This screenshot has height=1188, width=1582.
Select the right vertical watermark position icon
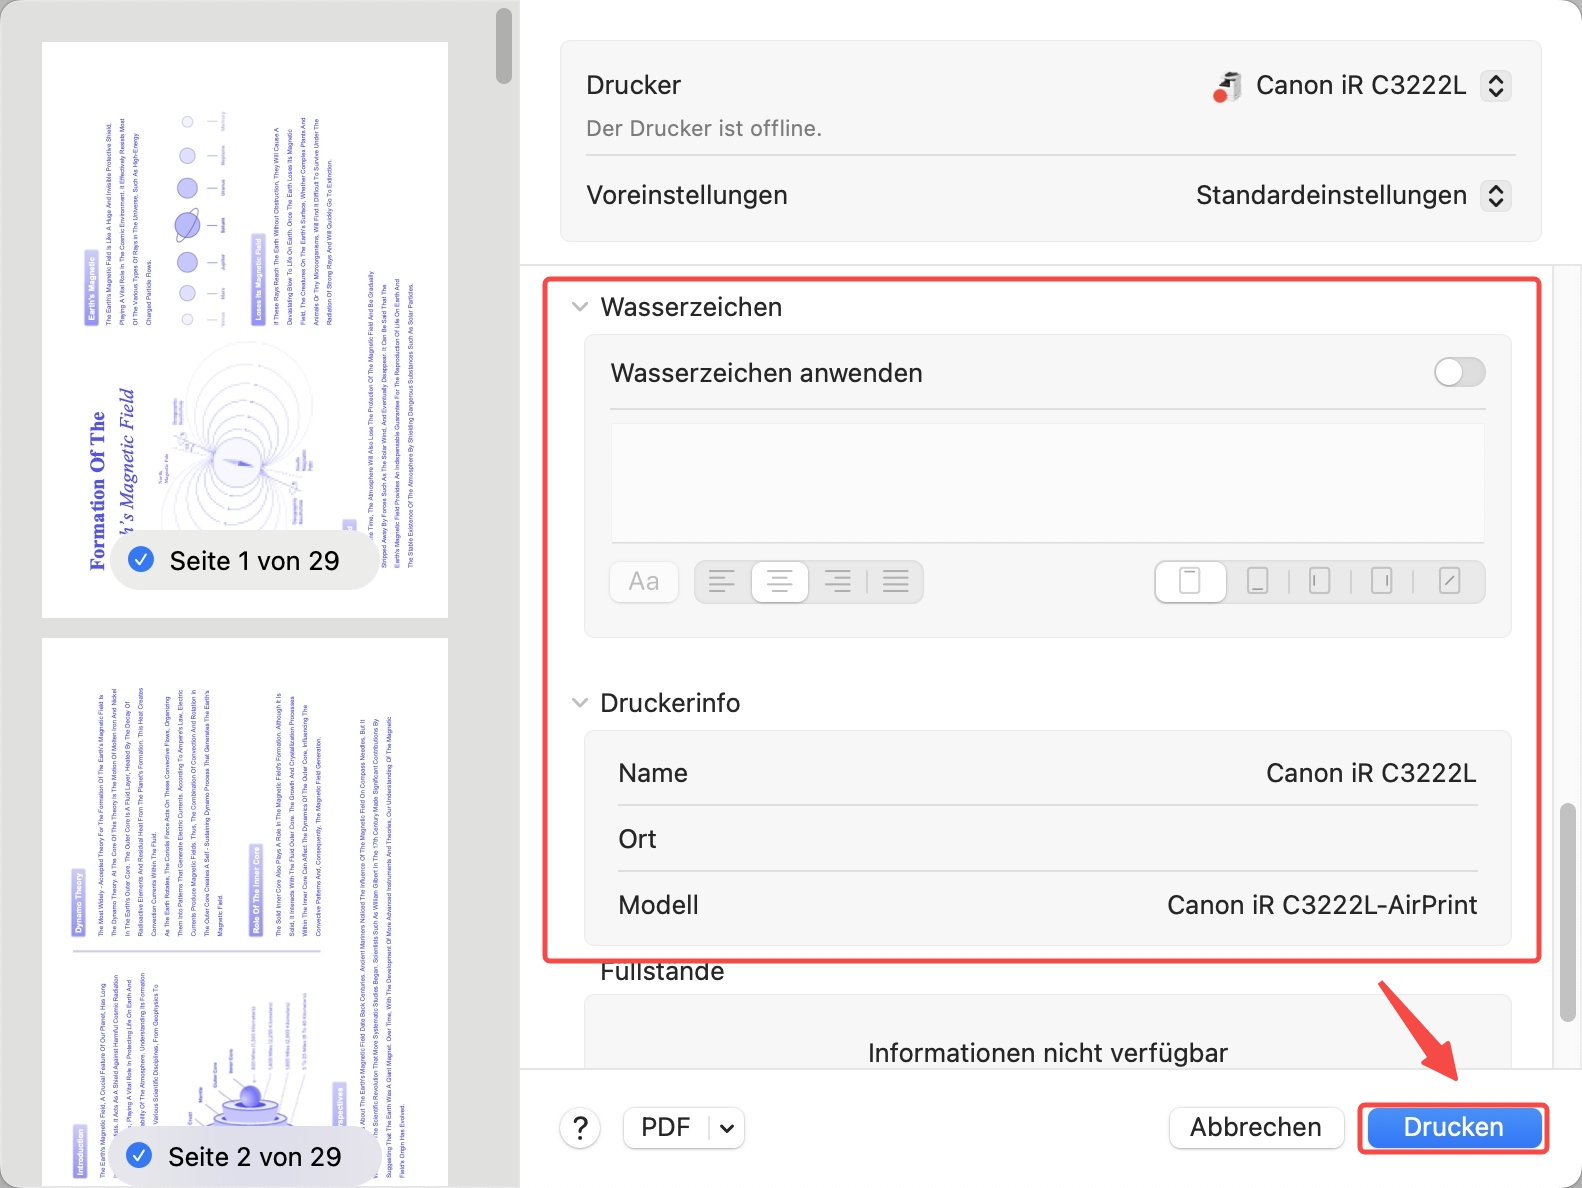pyautogui.click(x=1382, y=581)
